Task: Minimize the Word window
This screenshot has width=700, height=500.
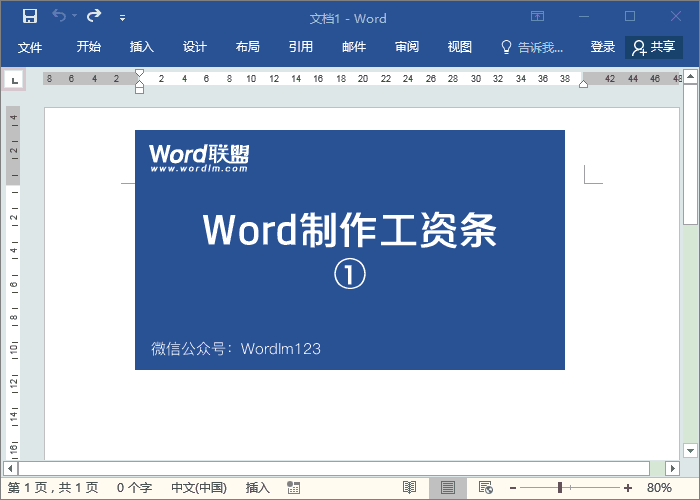Action: click(x=584, y=17)
